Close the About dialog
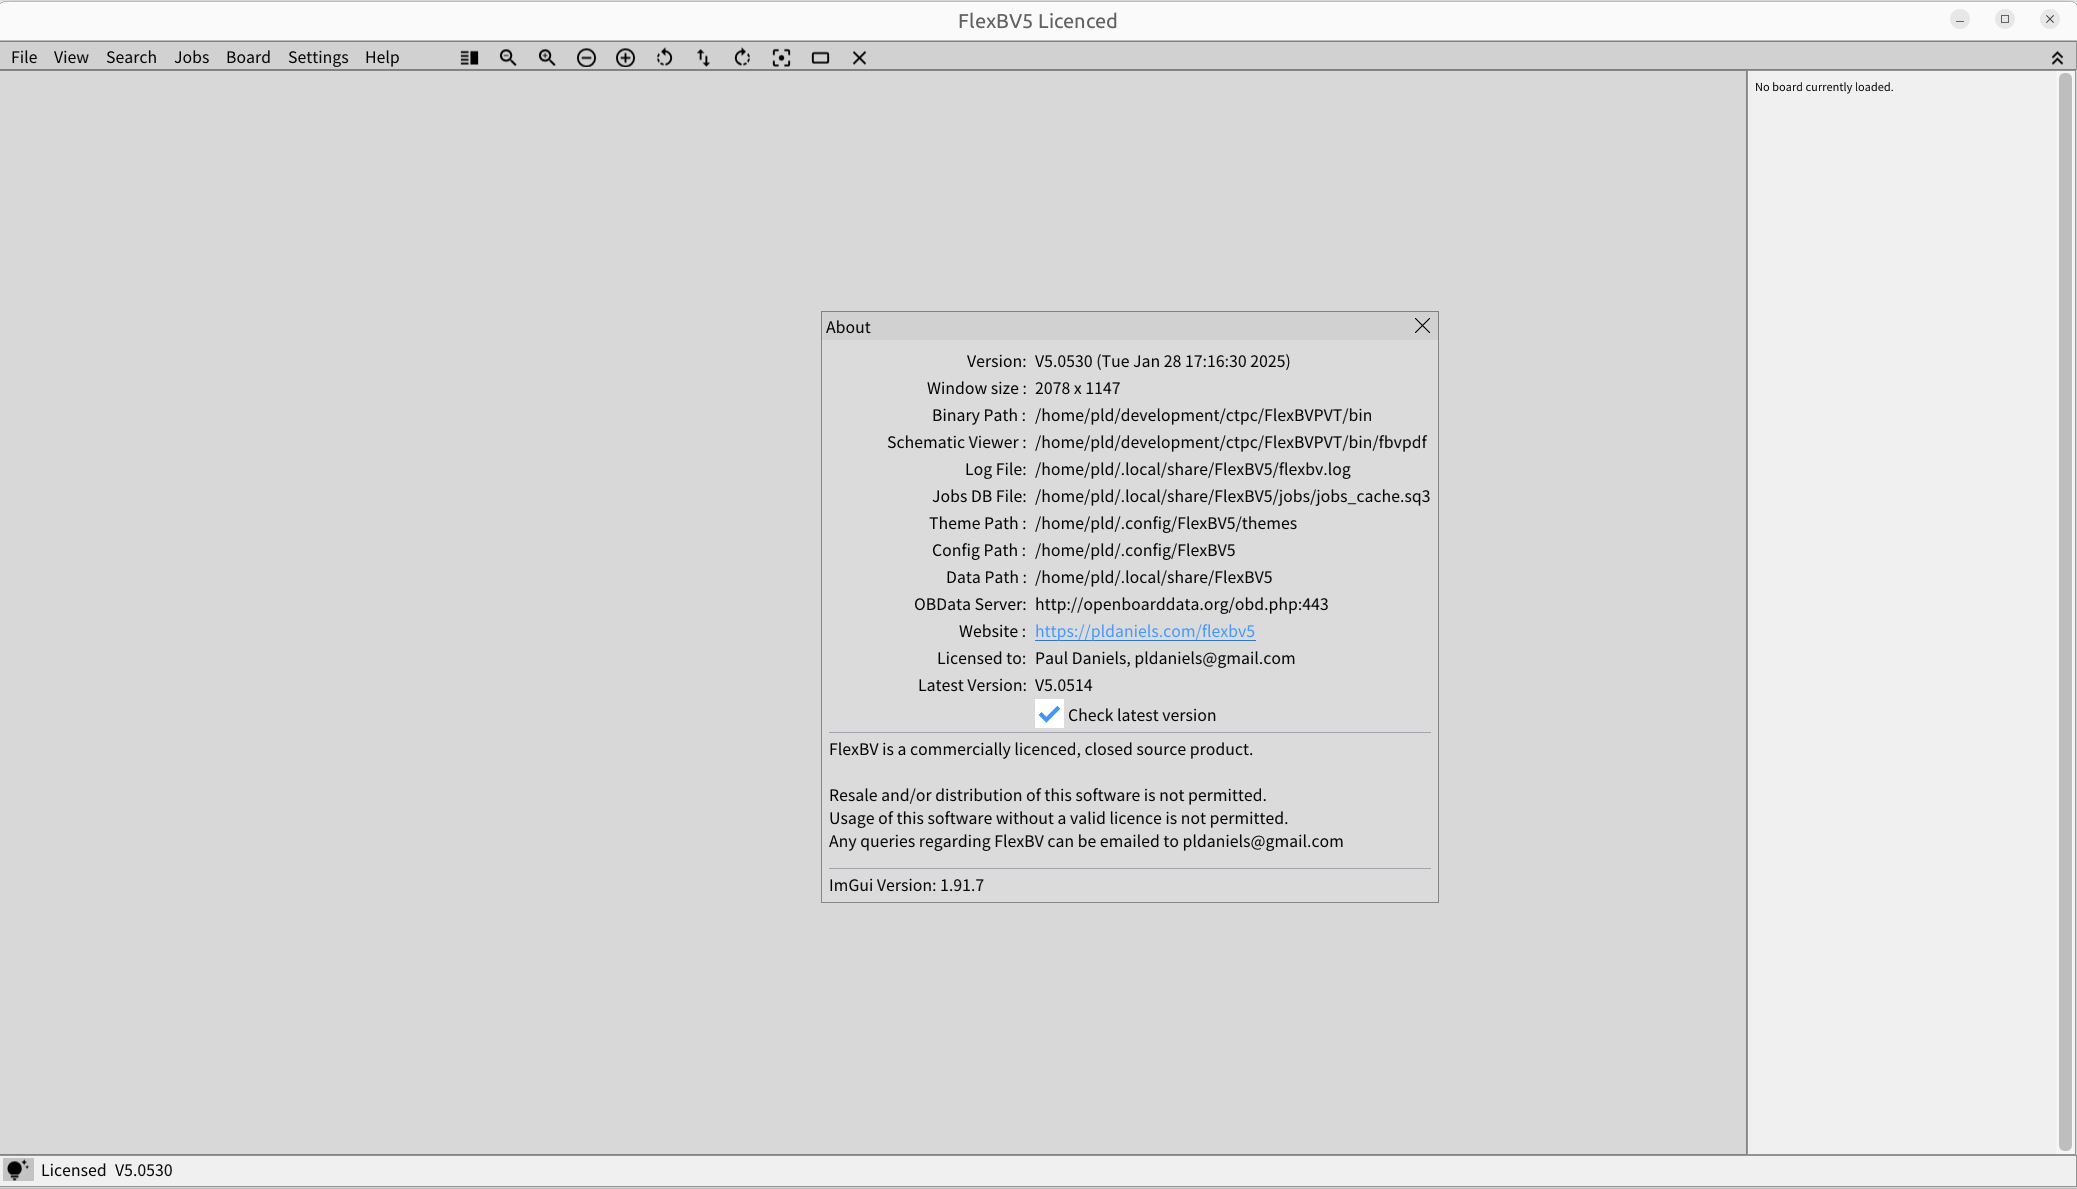 [x=1422, y=326]
